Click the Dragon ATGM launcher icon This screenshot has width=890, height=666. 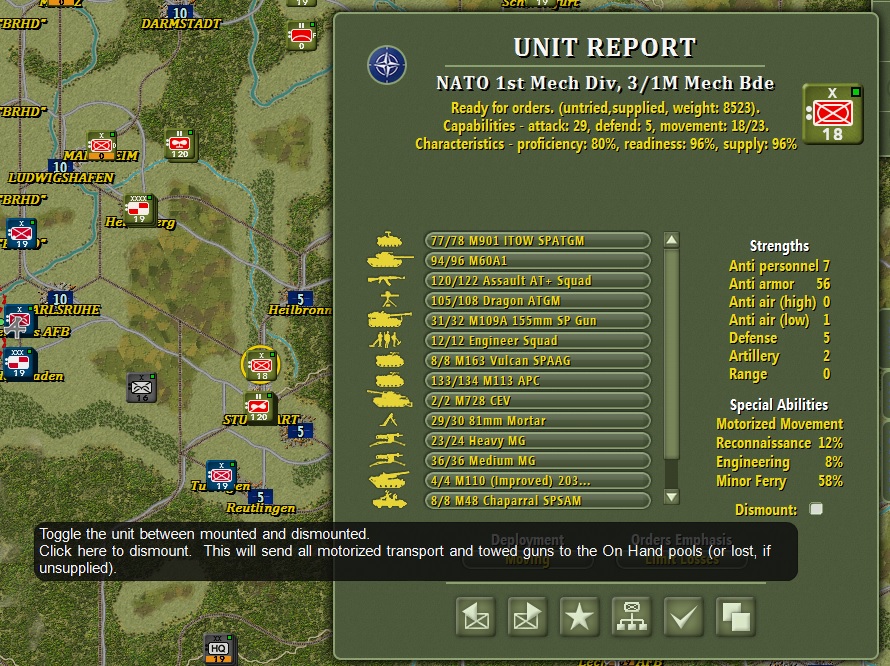(x=389, y=299)
